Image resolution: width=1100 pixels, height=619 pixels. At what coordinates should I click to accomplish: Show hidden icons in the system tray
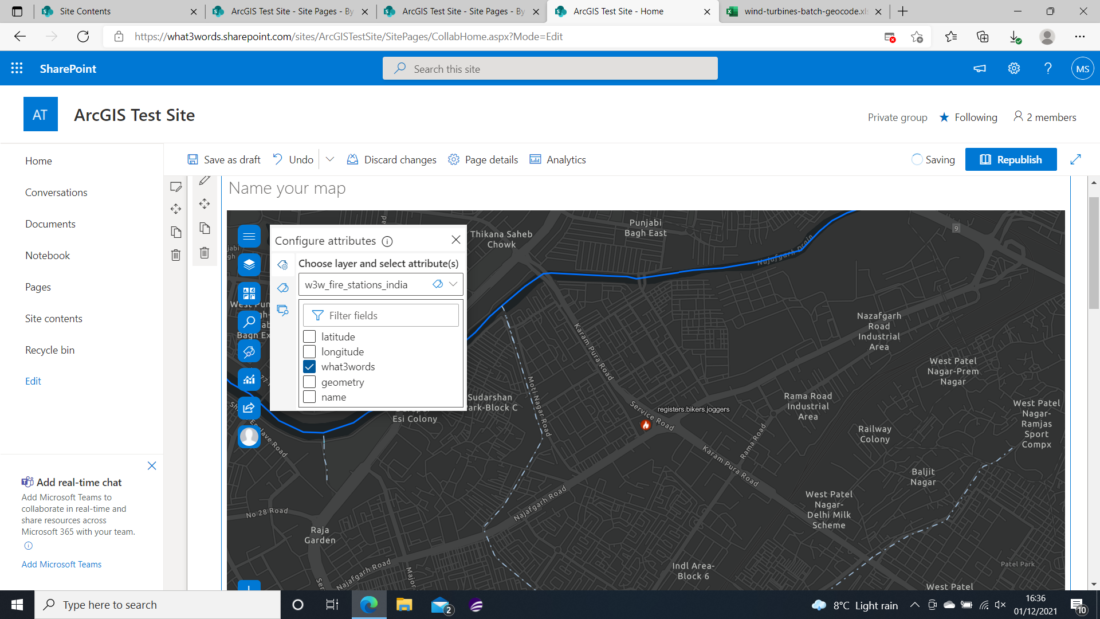pyautogui.click(x=914, y=605)
